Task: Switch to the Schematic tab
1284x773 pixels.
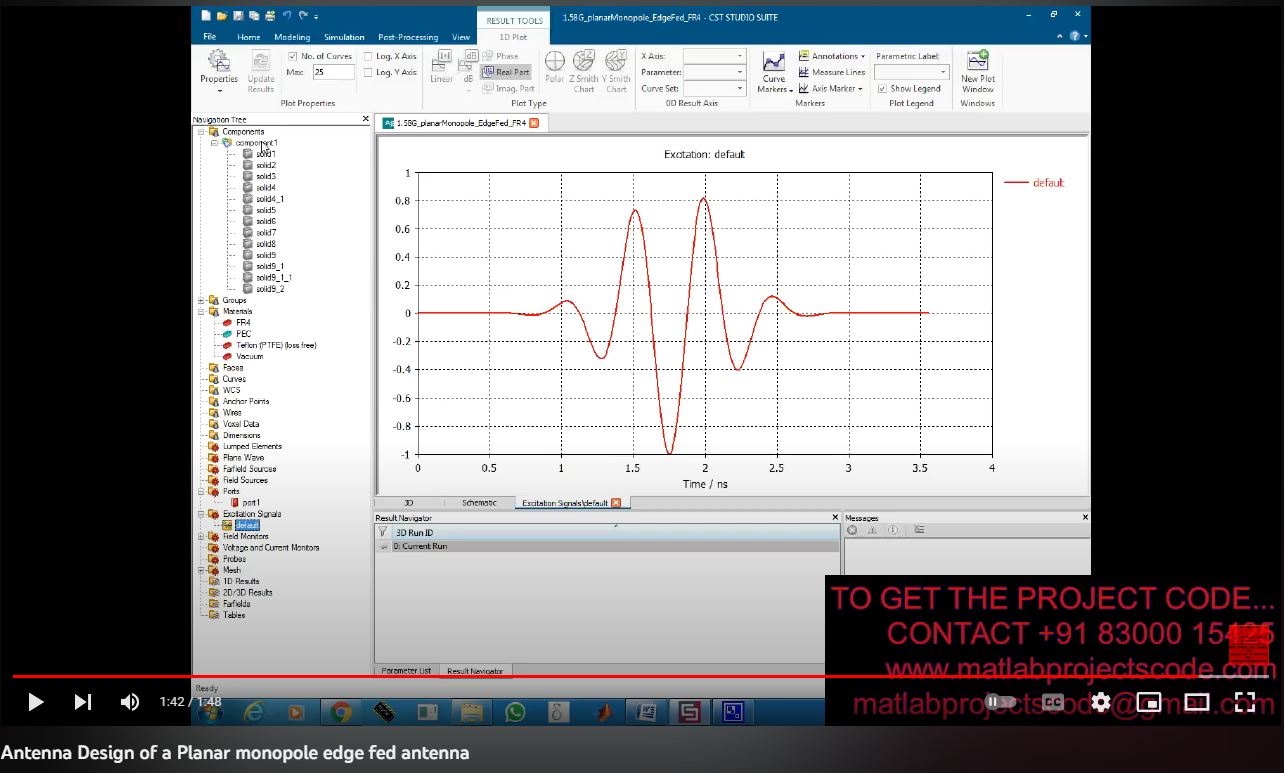Action: (x=479, y=503)
